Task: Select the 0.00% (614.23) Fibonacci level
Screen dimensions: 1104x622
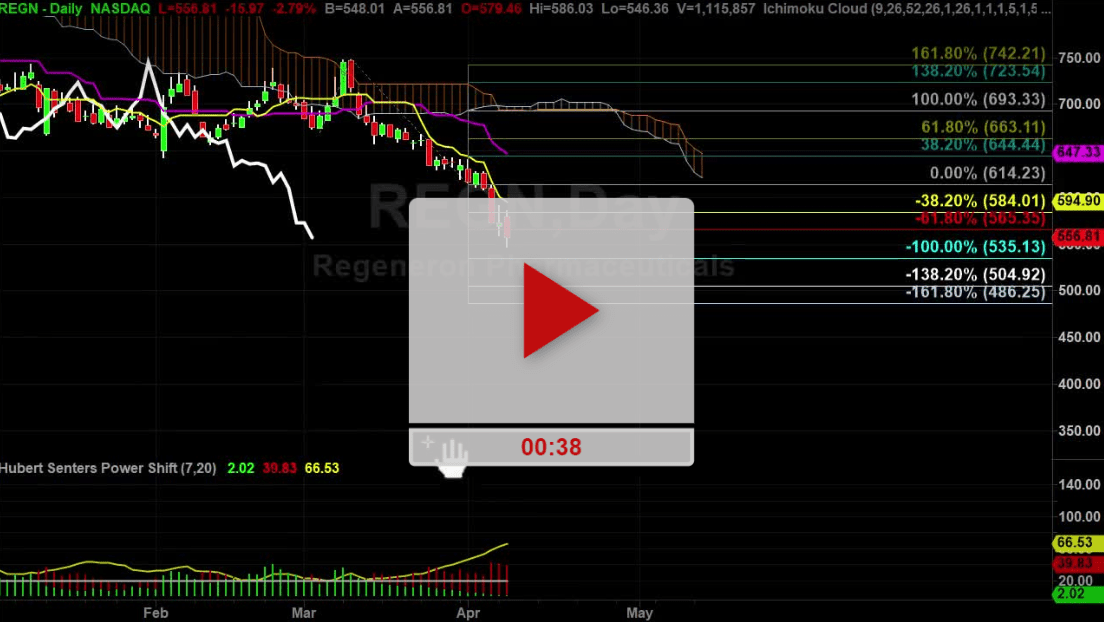Action: [988, 173]
